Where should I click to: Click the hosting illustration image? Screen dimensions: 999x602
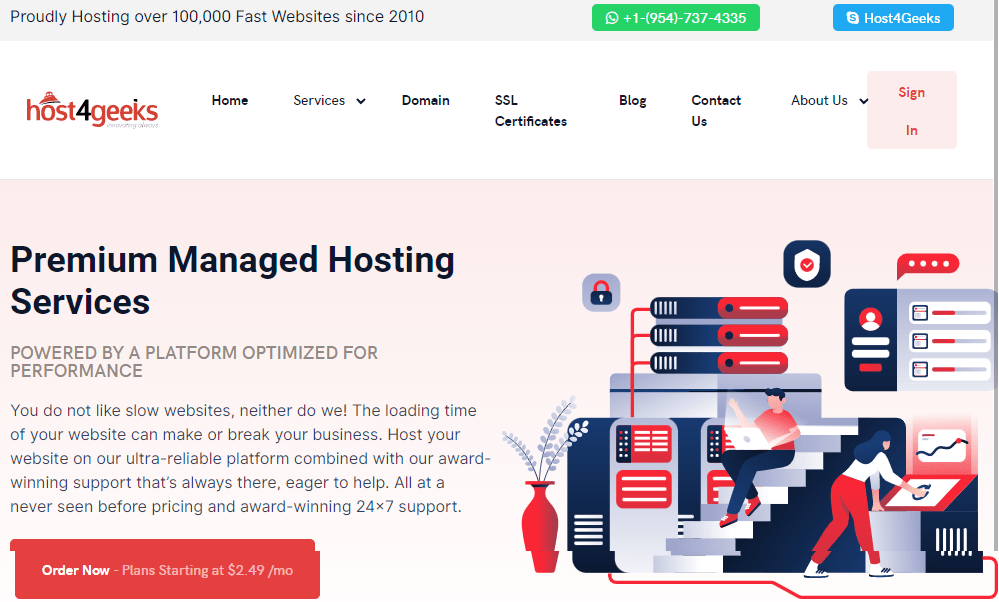(749, 417)
